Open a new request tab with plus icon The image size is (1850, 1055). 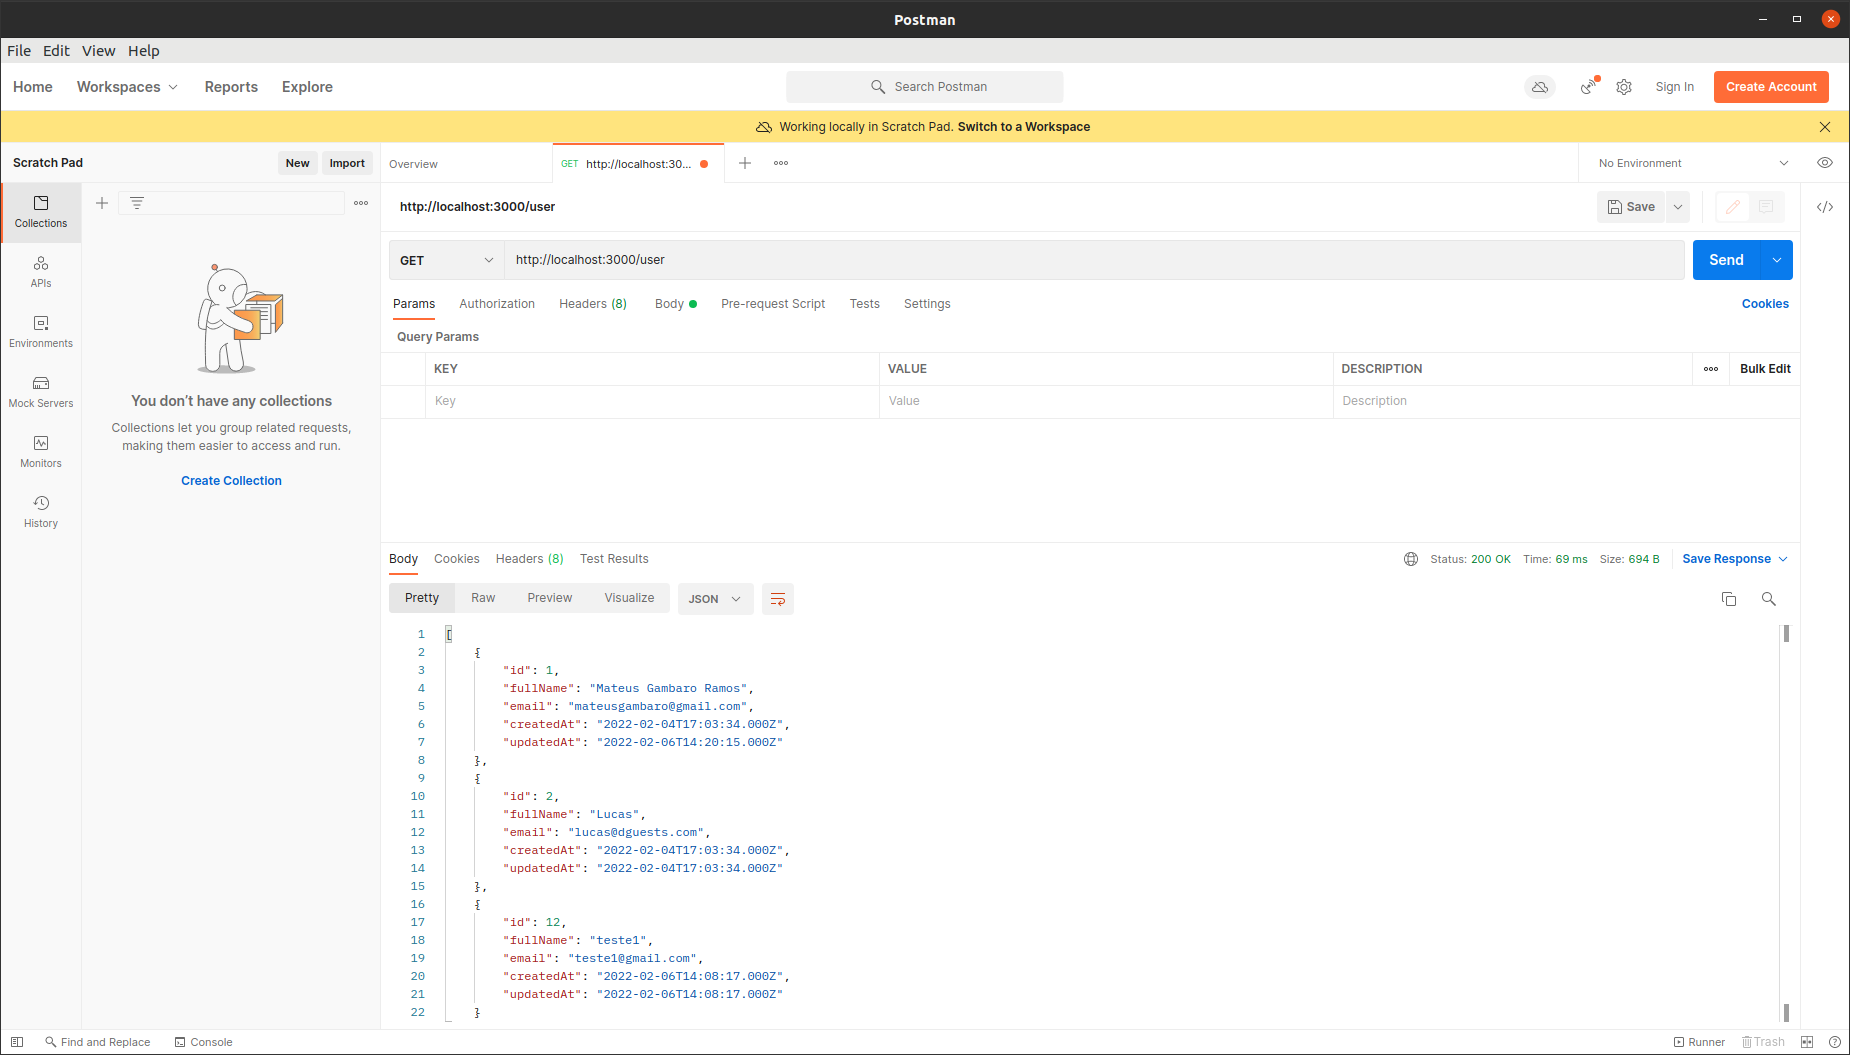745,163
